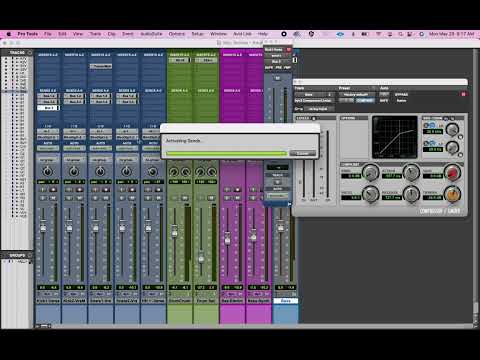Click the red Gain knob in the compressor
Image resolution: width=480 pixels, height=360 pixels.
[452, 173]
